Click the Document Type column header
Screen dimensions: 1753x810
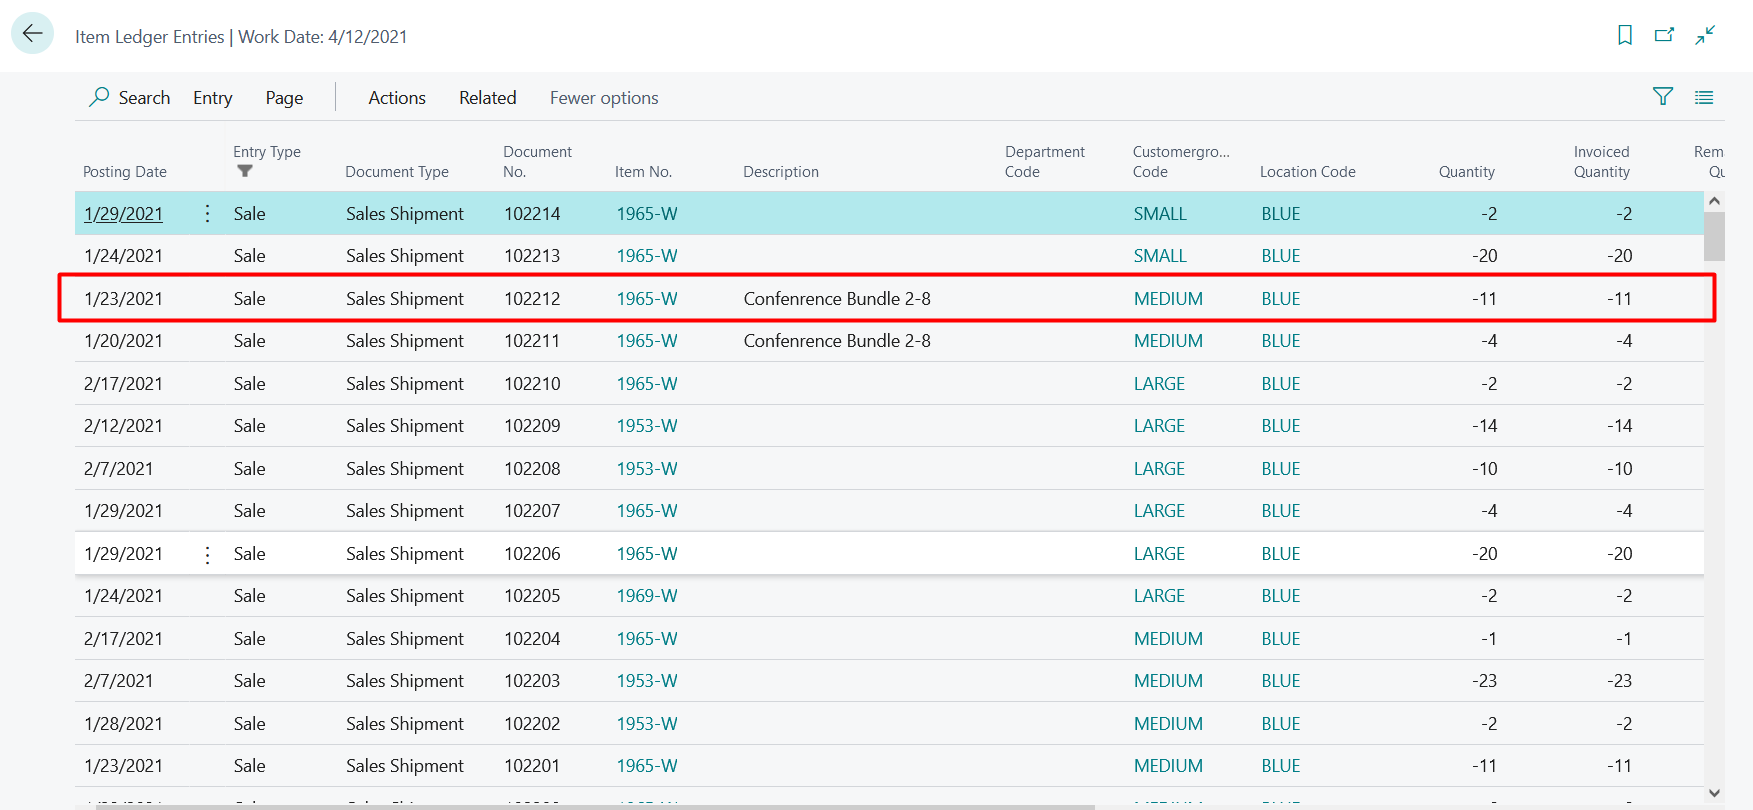[x=397, y=172]
